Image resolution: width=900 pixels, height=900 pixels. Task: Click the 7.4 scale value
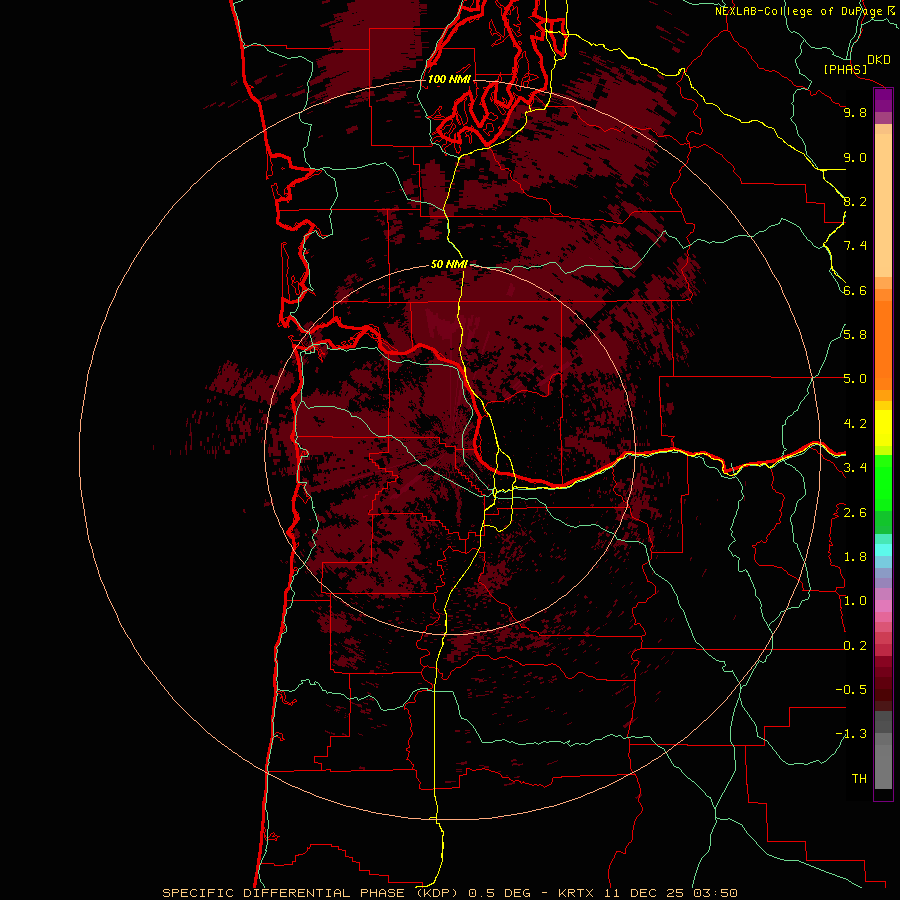[855, 246]
